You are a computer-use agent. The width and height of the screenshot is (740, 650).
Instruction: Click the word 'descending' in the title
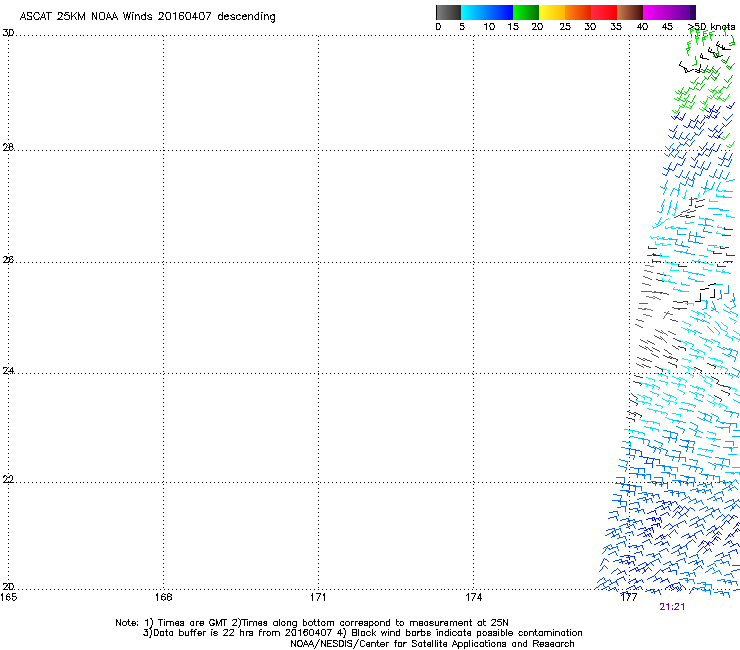(x=246, y=17)
